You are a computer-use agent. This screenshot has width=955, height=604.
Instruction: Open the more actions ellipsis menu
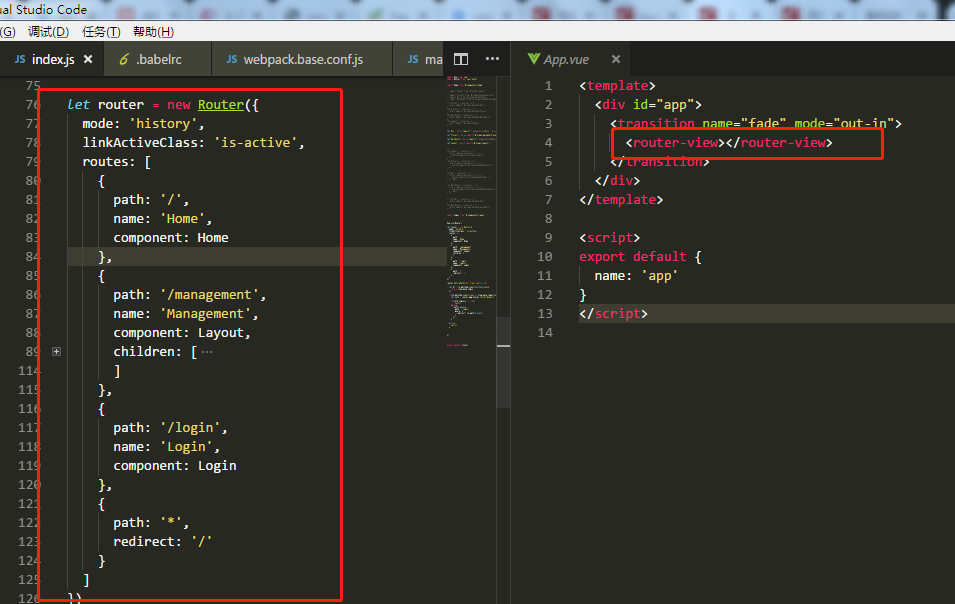point(492,59)
